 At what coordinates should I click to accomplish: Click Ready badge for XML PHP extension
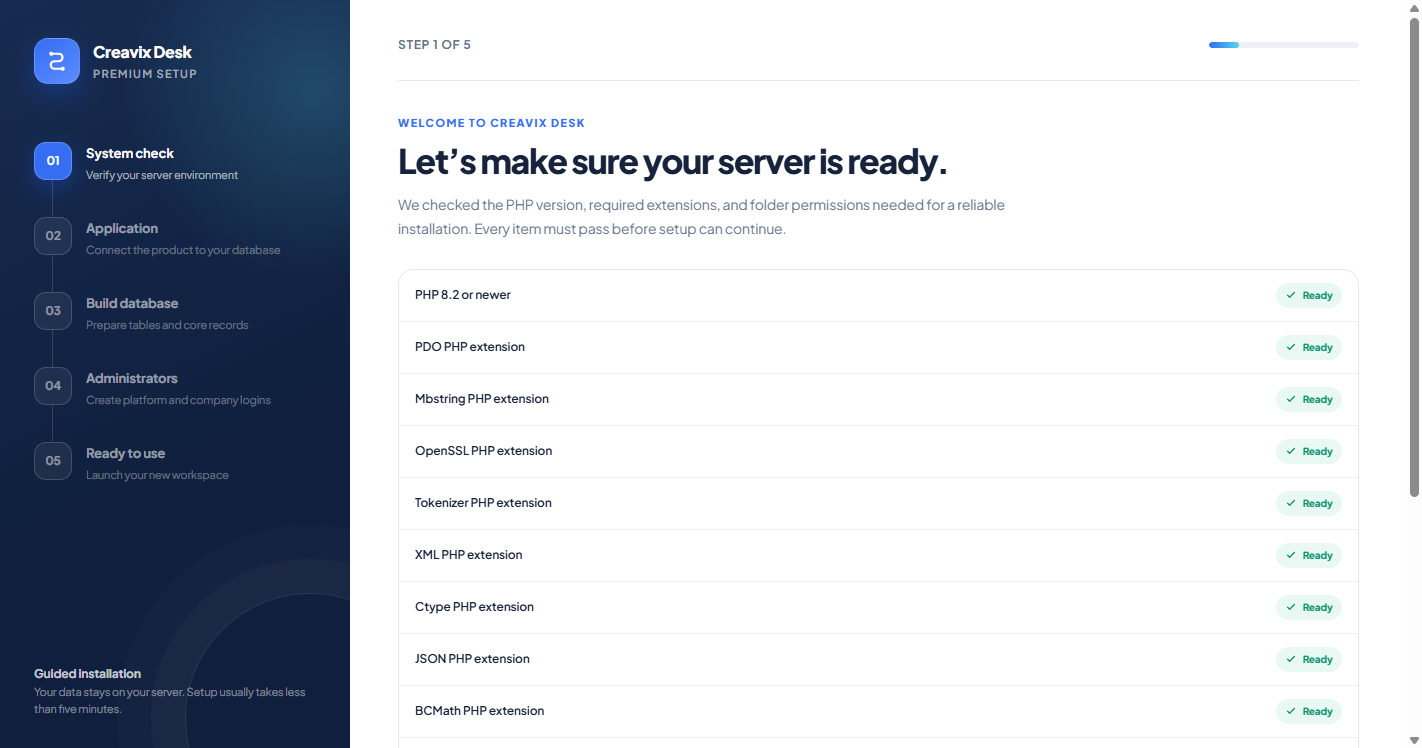click(1309, 555)
